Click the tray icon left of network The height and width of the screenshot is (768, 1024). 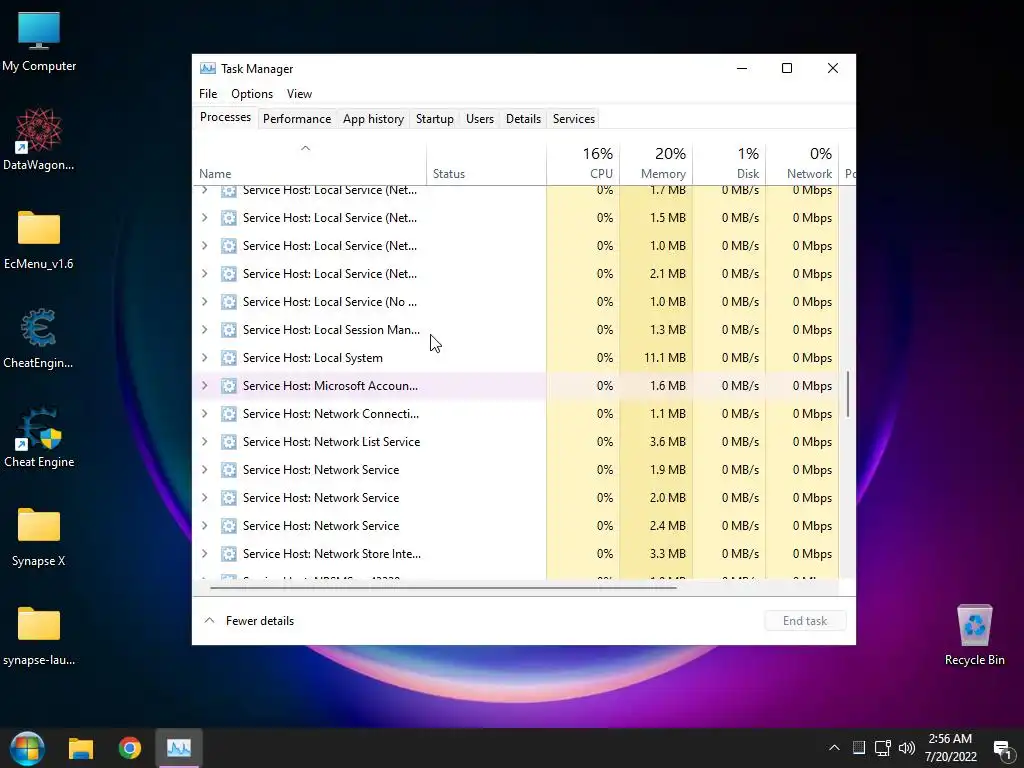pos(859,748)
